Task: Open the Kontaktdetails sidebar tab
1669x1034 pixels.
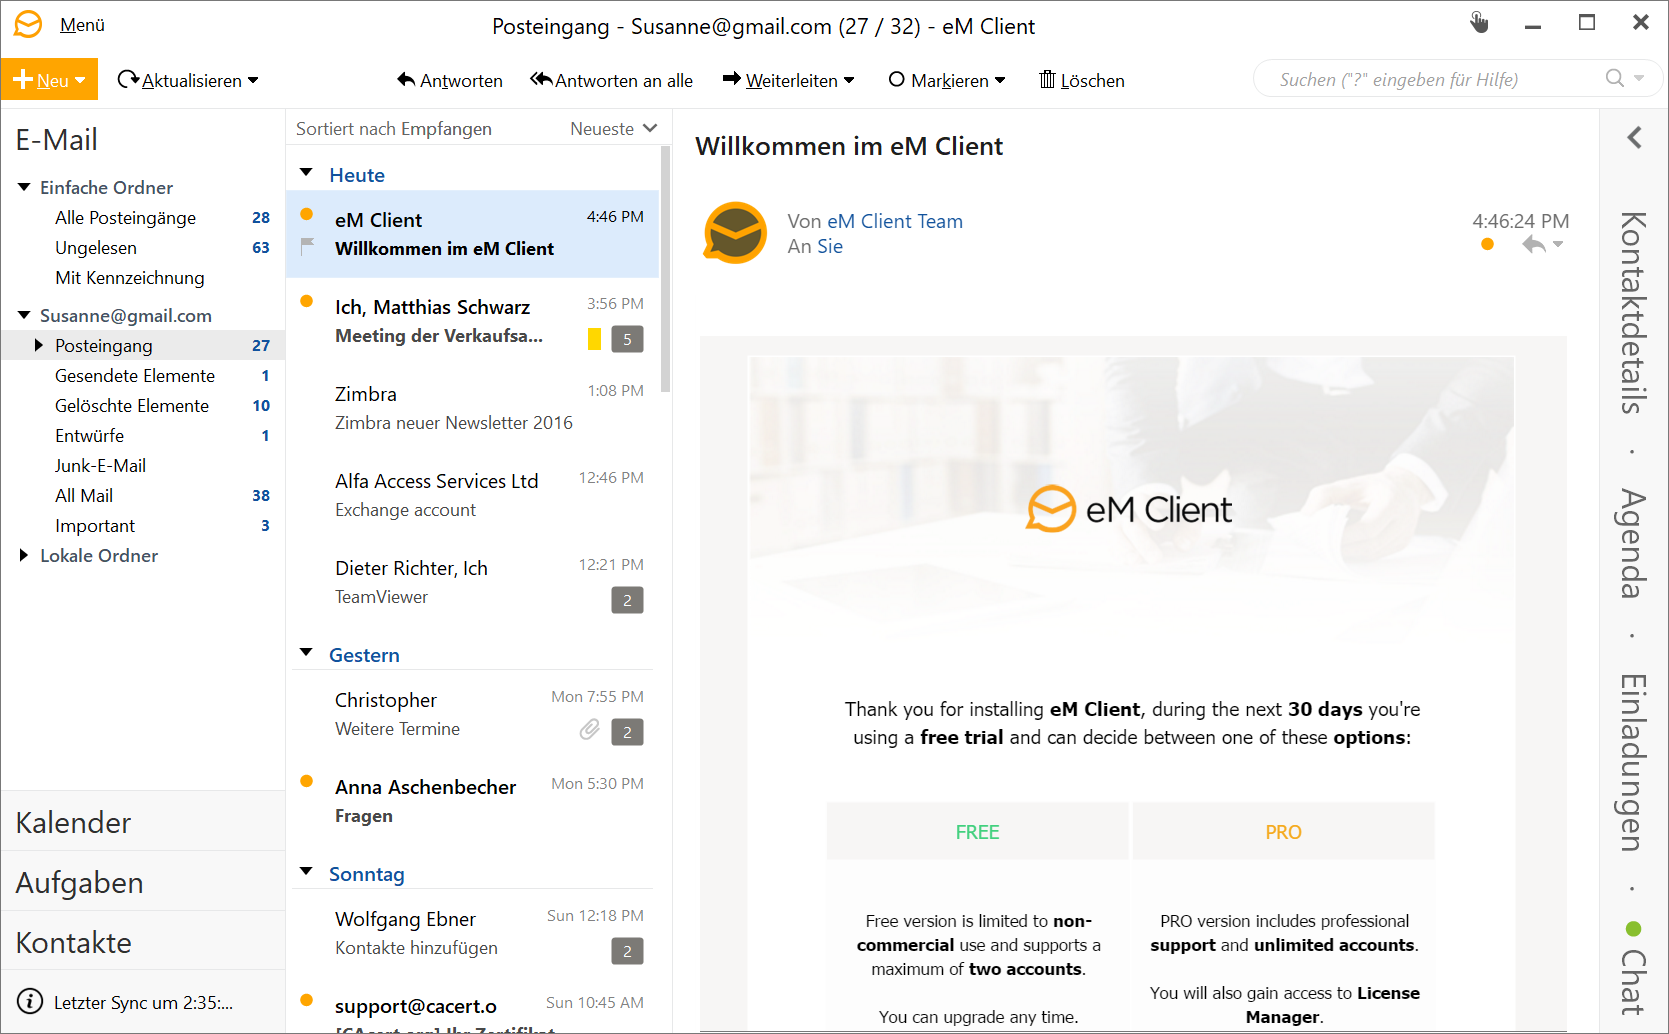Action: pos(1633,312)
